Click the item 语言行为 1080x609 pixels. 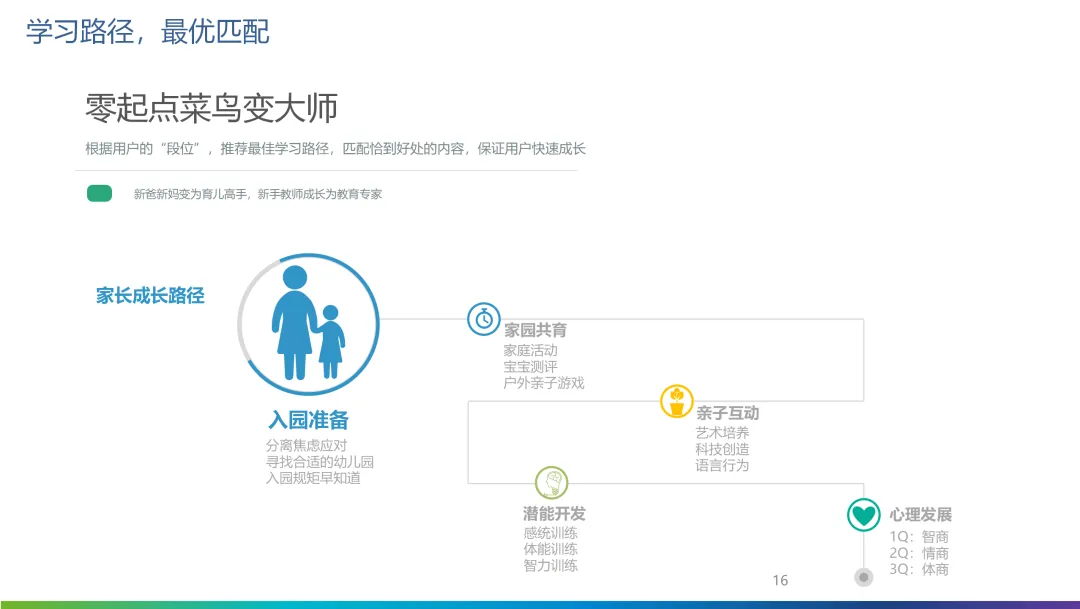722,465
